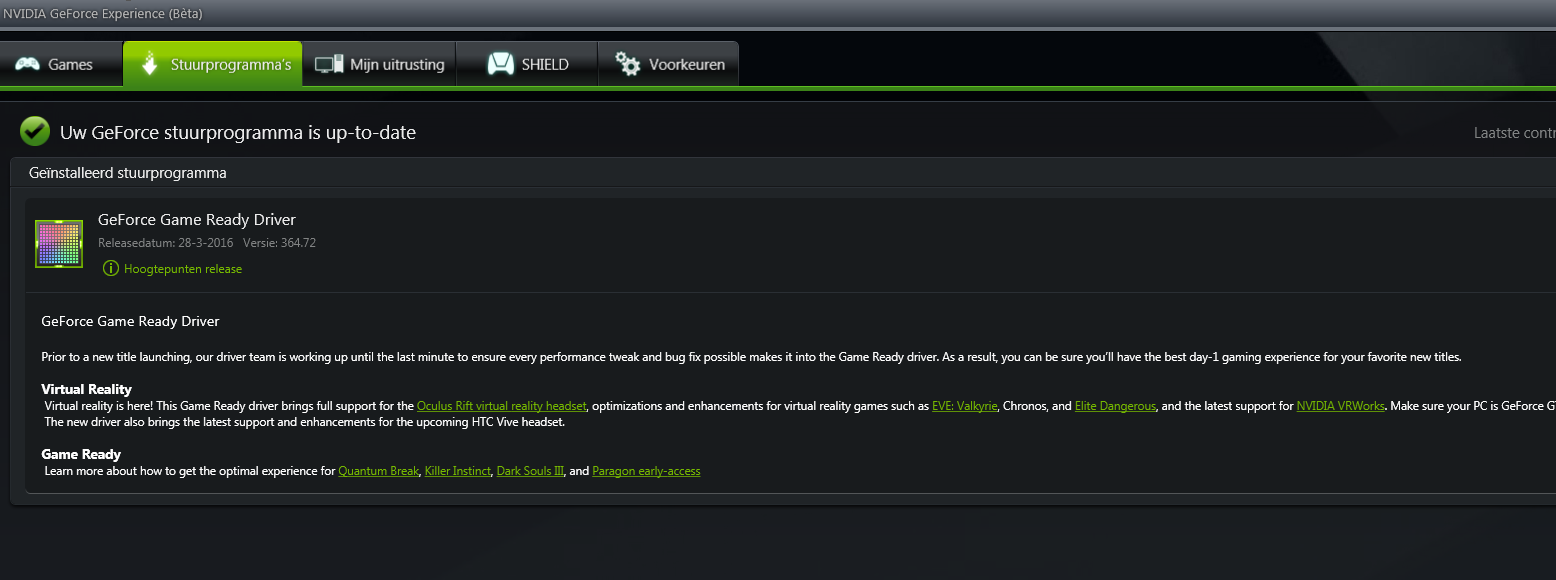Click the gamepad icon on Games tab
This screenshot has width=1556, height=580.
tap(27, 65)
